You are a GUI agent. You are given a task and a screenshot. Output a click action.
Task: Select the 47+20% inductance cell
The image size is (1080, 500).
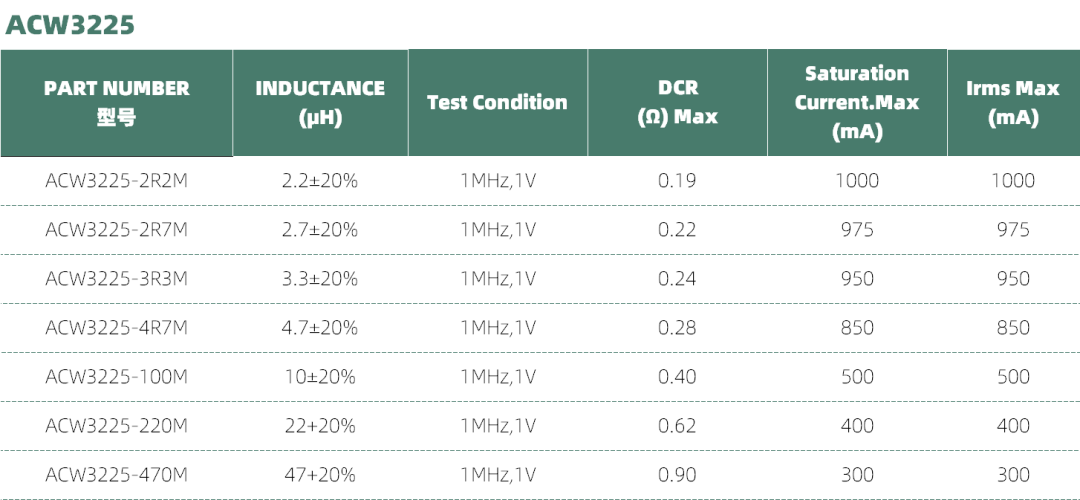(x=320, y=475)
